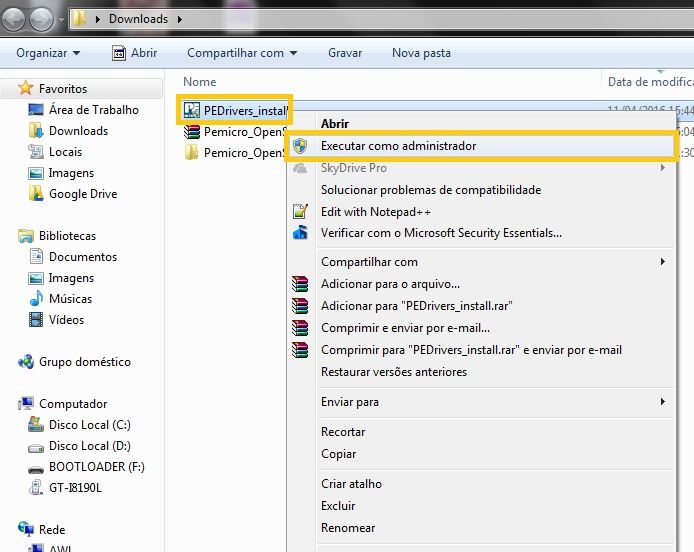Choose Adicionar para "PEDrivers_install.rar"

click(416, 306)
